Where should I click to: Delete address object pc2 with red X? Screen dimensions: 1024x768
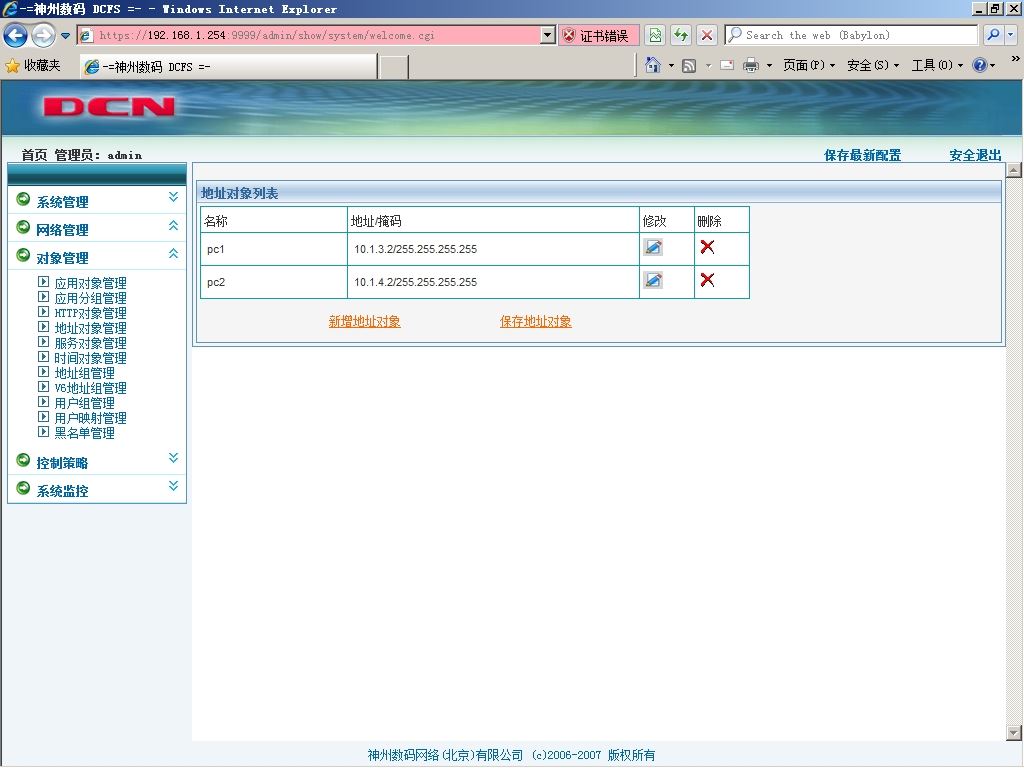pyautogui.click(x=707, y=280)
